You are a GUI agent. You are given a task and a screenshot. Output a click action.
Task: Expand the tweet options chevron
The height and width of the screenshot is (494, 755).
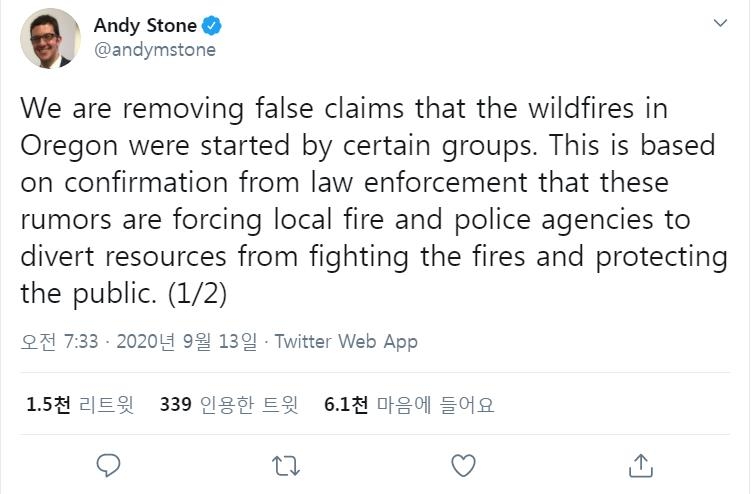click(720, 23)
